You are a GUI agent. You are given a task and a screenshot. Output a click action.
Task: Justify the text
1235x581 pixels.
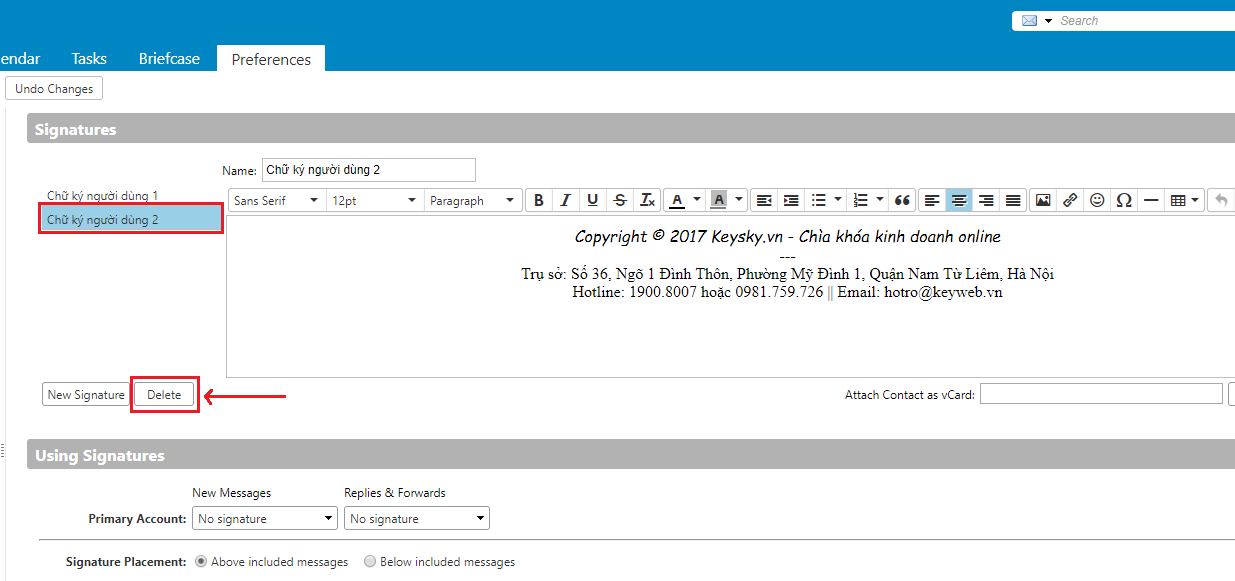point(1013,200)
